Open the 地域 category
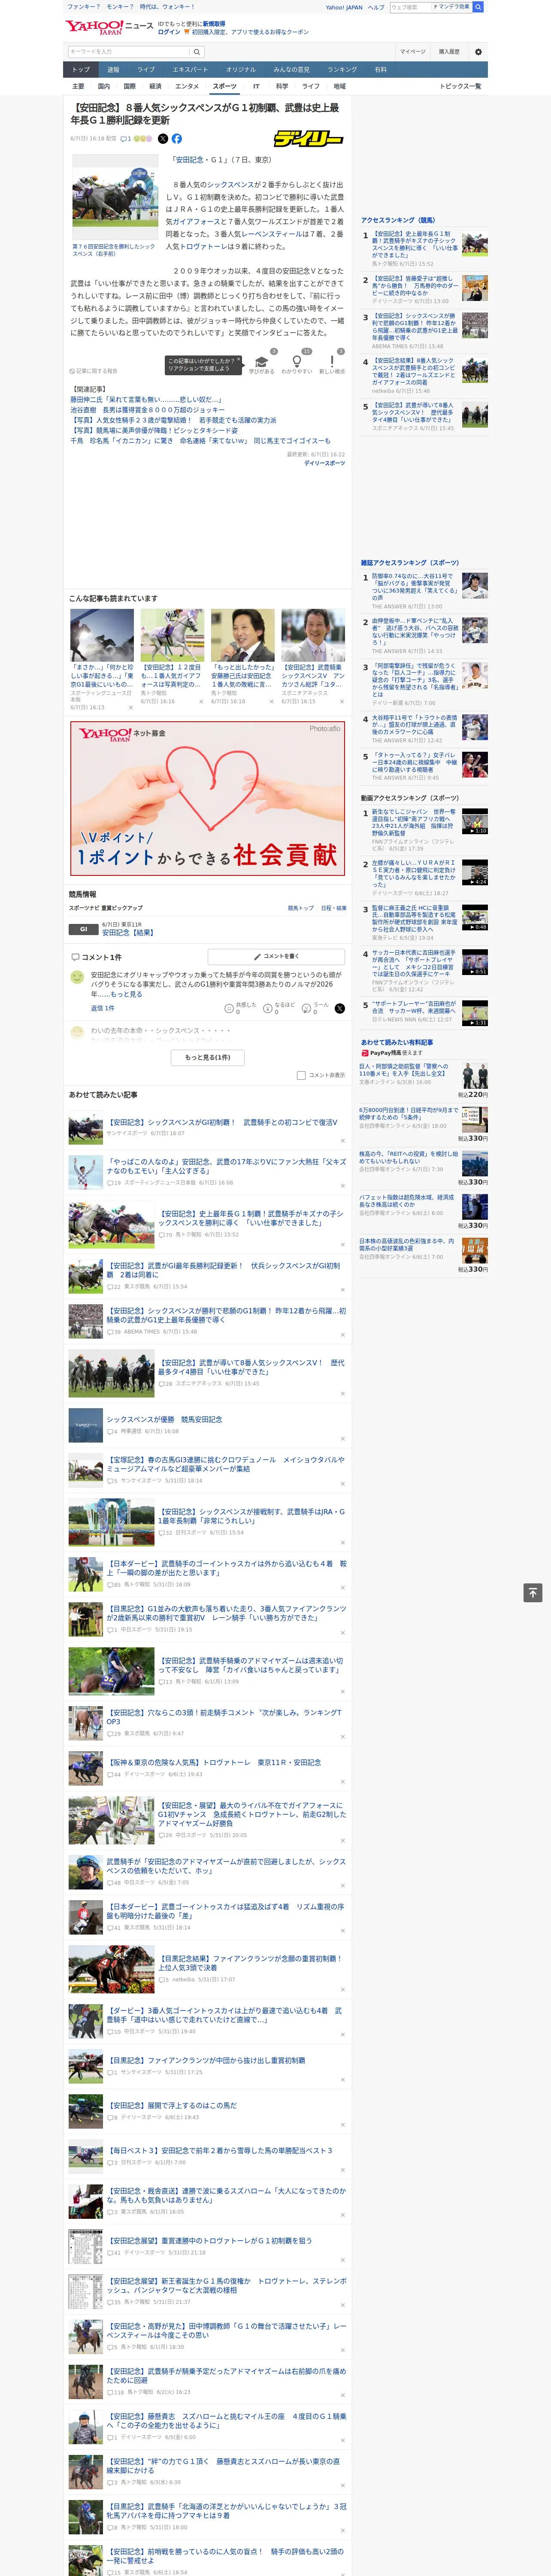Image resolution: width=551 pixels, height=2576 pixels. point(339,86)
